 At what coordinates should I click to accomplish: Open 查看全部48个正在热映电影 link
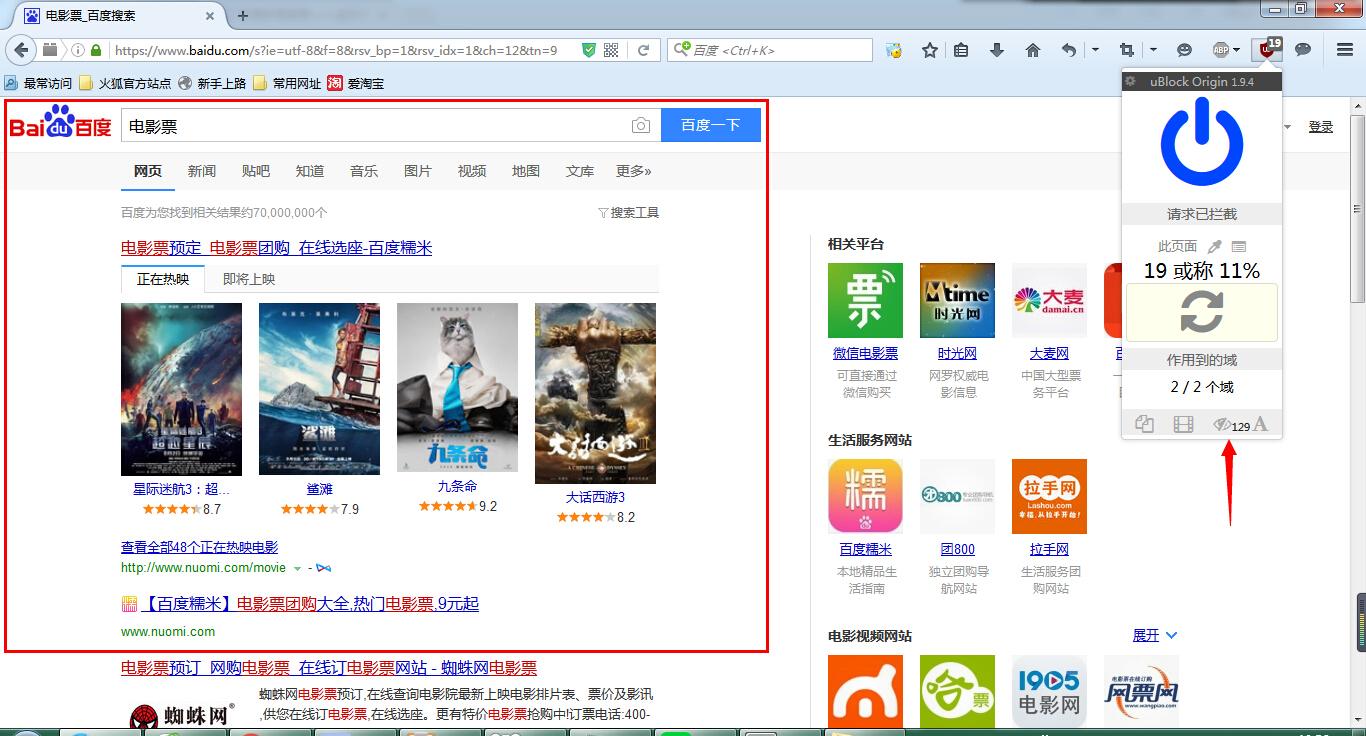[x=199, y=547]
